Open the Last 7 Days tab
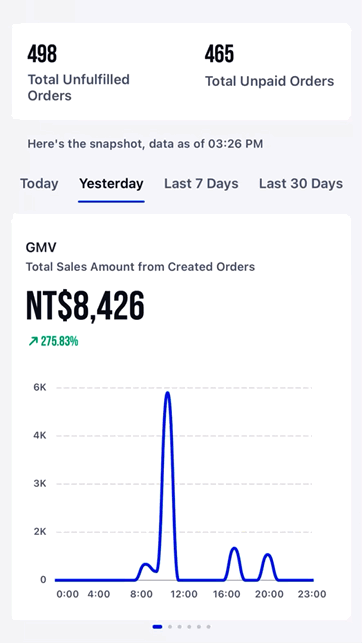The height and width of the screenshot is (643, 362). [x=201, y=183]
